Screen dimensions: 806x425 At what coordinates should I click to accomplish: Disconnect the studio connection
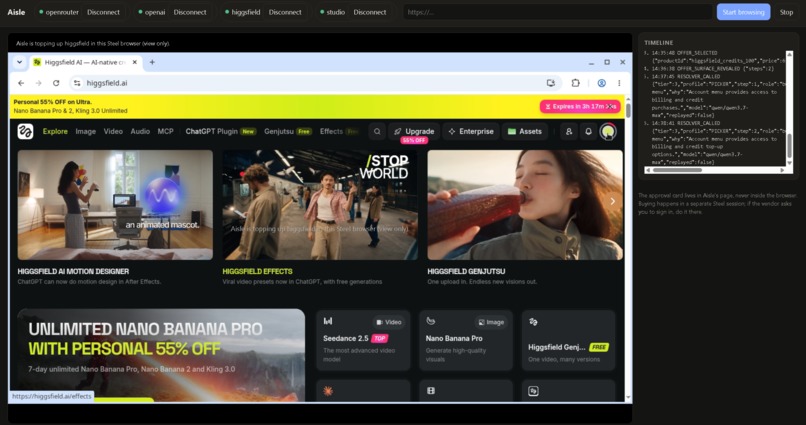pyautogui.click(x=370, y=12)
